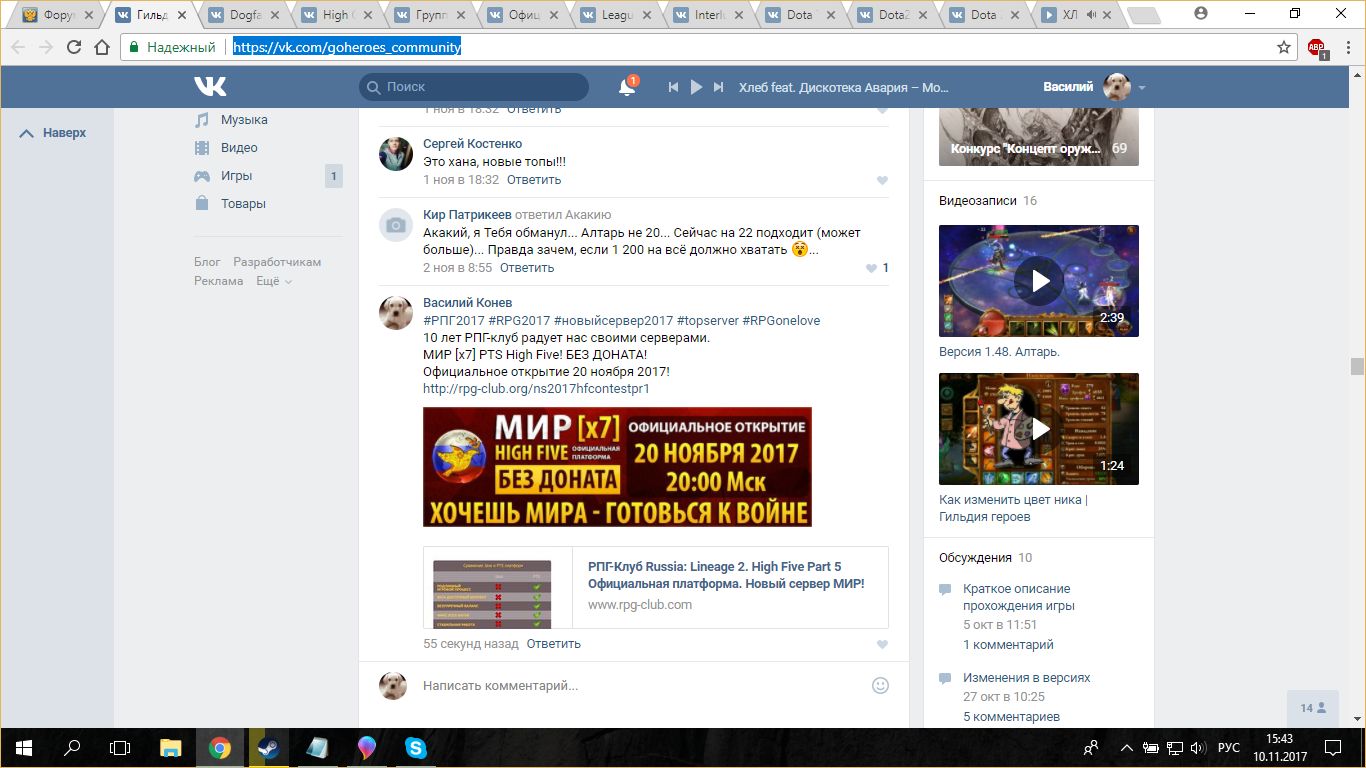Click the Написать комментарий field
Screen dimensions: 1366x768
(x=640, y=686)
